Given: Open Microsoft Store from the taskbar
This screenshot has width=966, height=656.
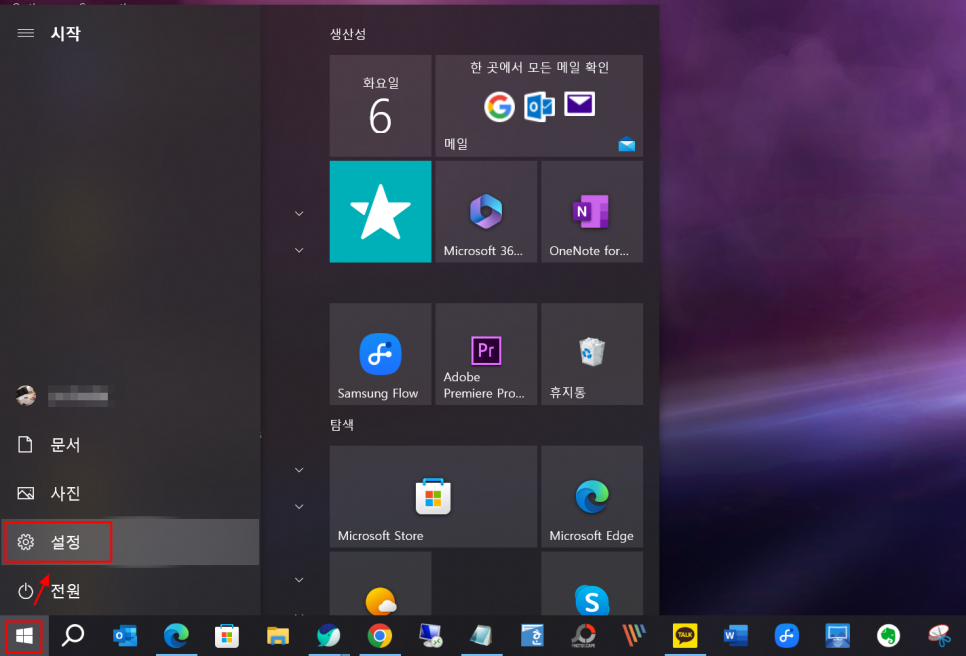Looking at the screenshot, I should click(227, 635).
